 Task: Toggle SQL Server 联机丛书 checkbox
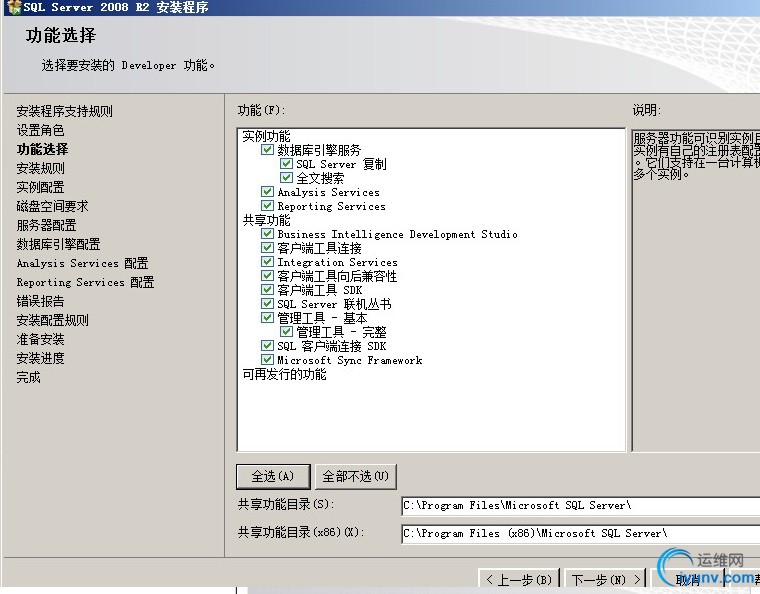267,304
